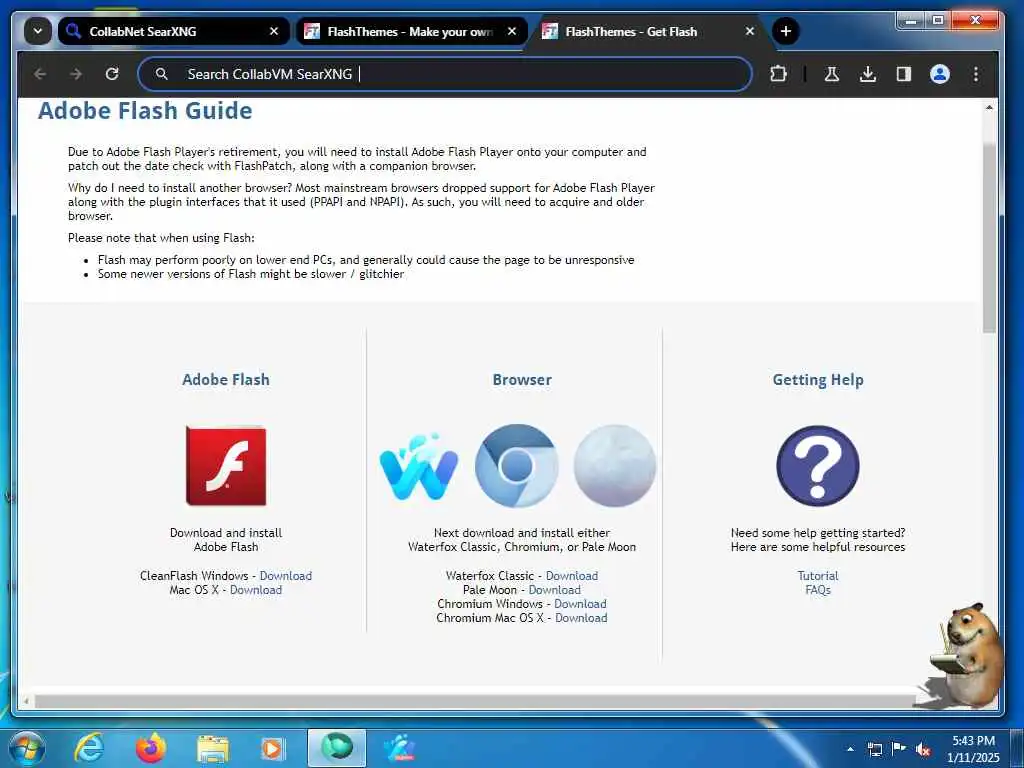Open the browser extensions puzzle icon
This screenshot has height=768, width=1024.
tap(778, 74)
